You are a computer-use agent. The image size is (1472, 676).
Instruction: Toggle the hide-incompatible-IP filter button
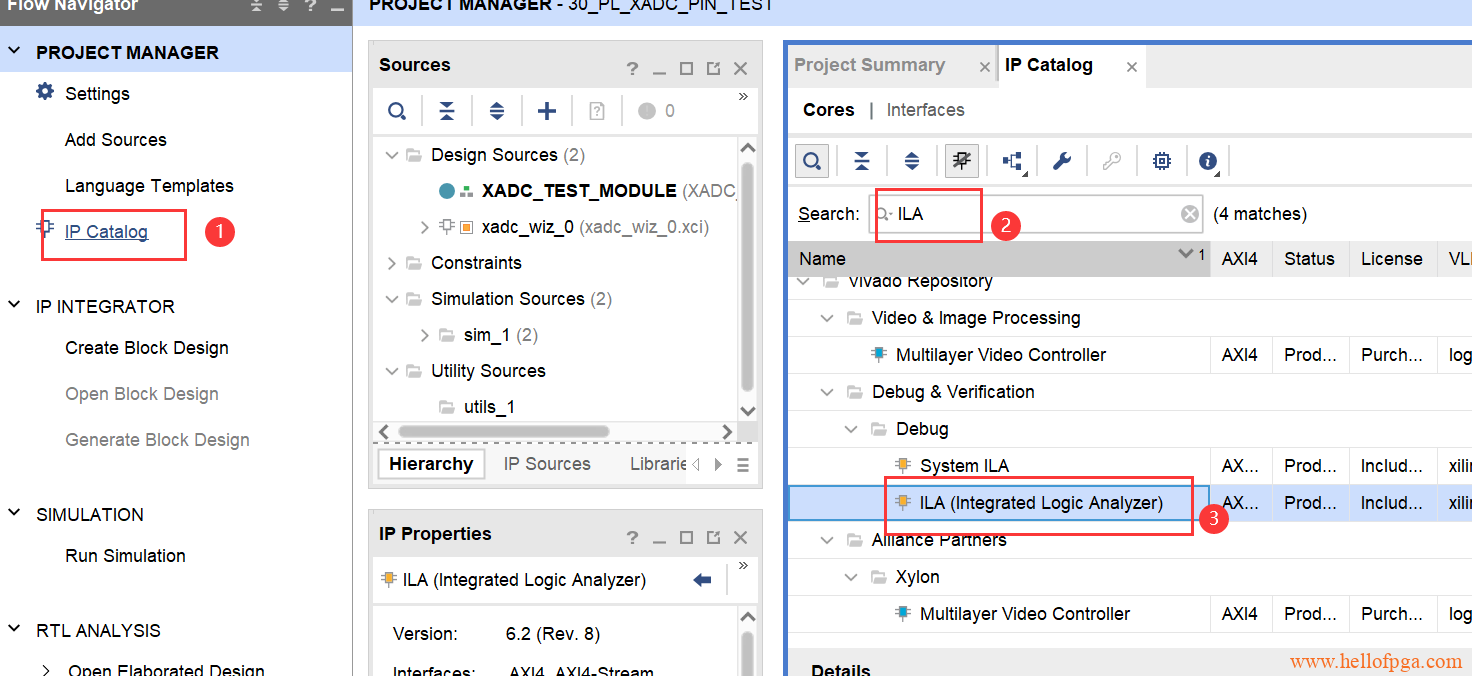962,161
